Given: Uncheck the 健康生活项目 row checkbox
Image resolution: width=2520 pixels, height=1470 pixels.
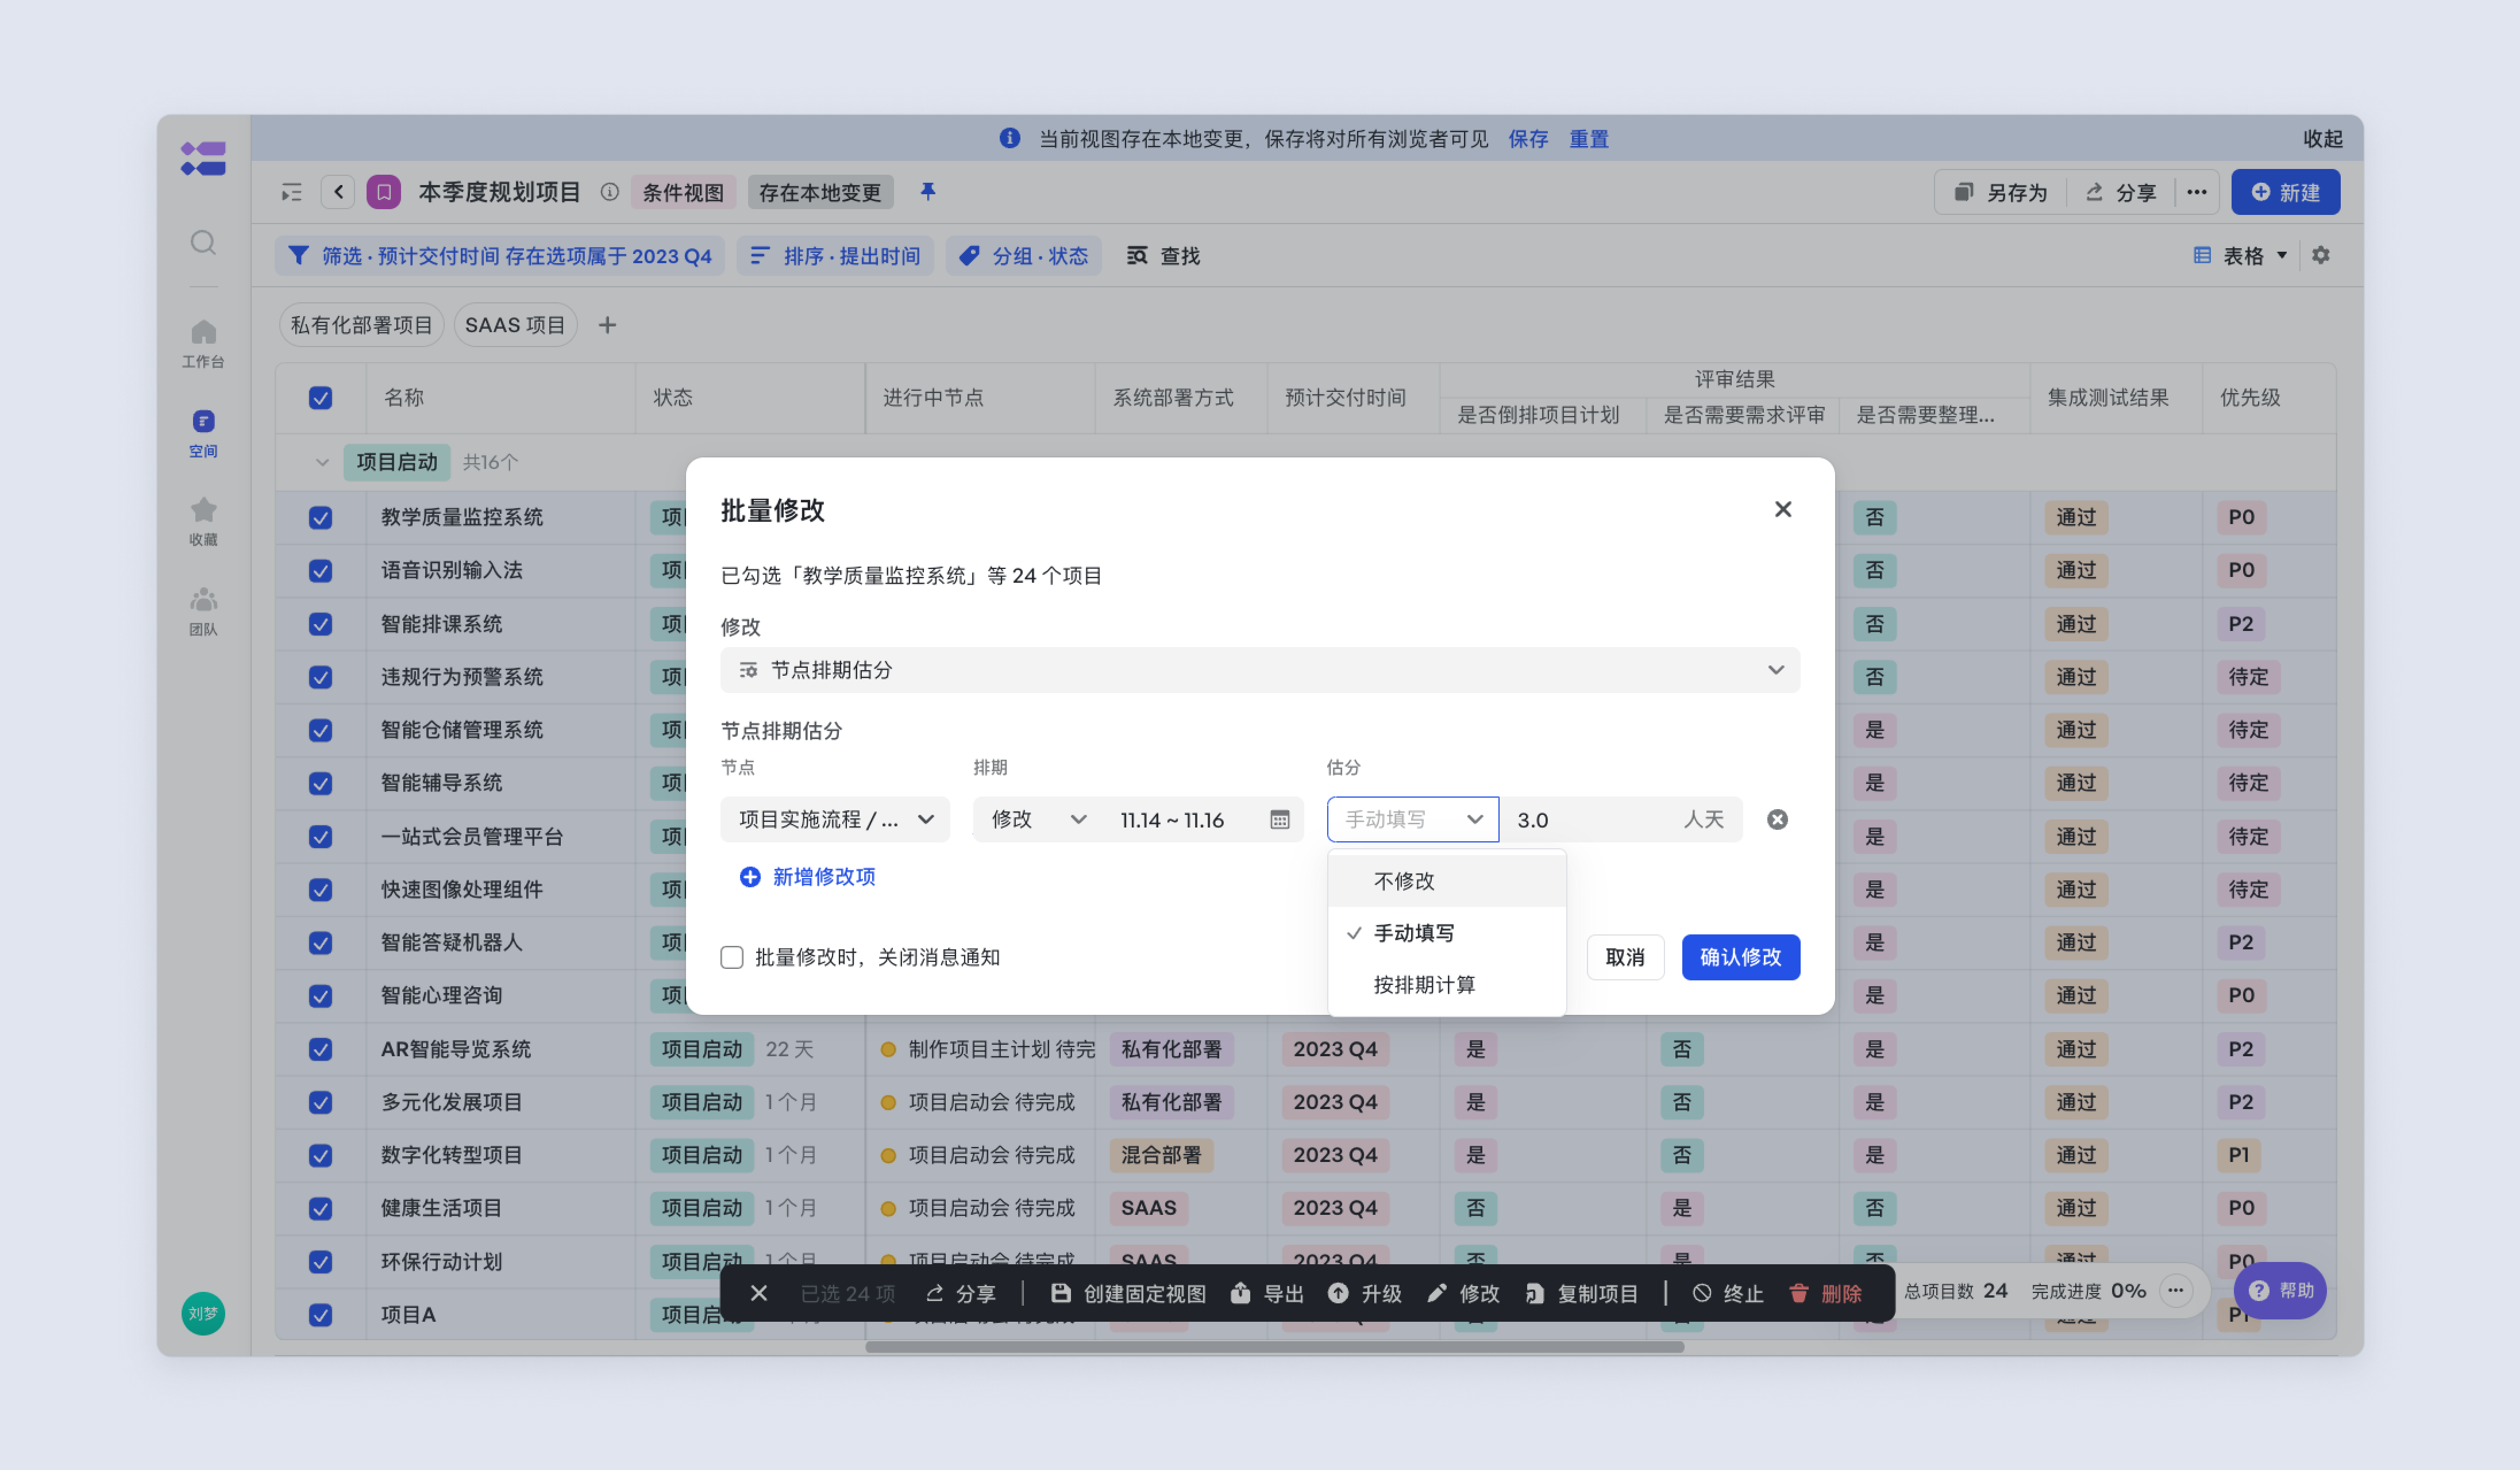Looking at the screenshot, I should [320, 1208].
